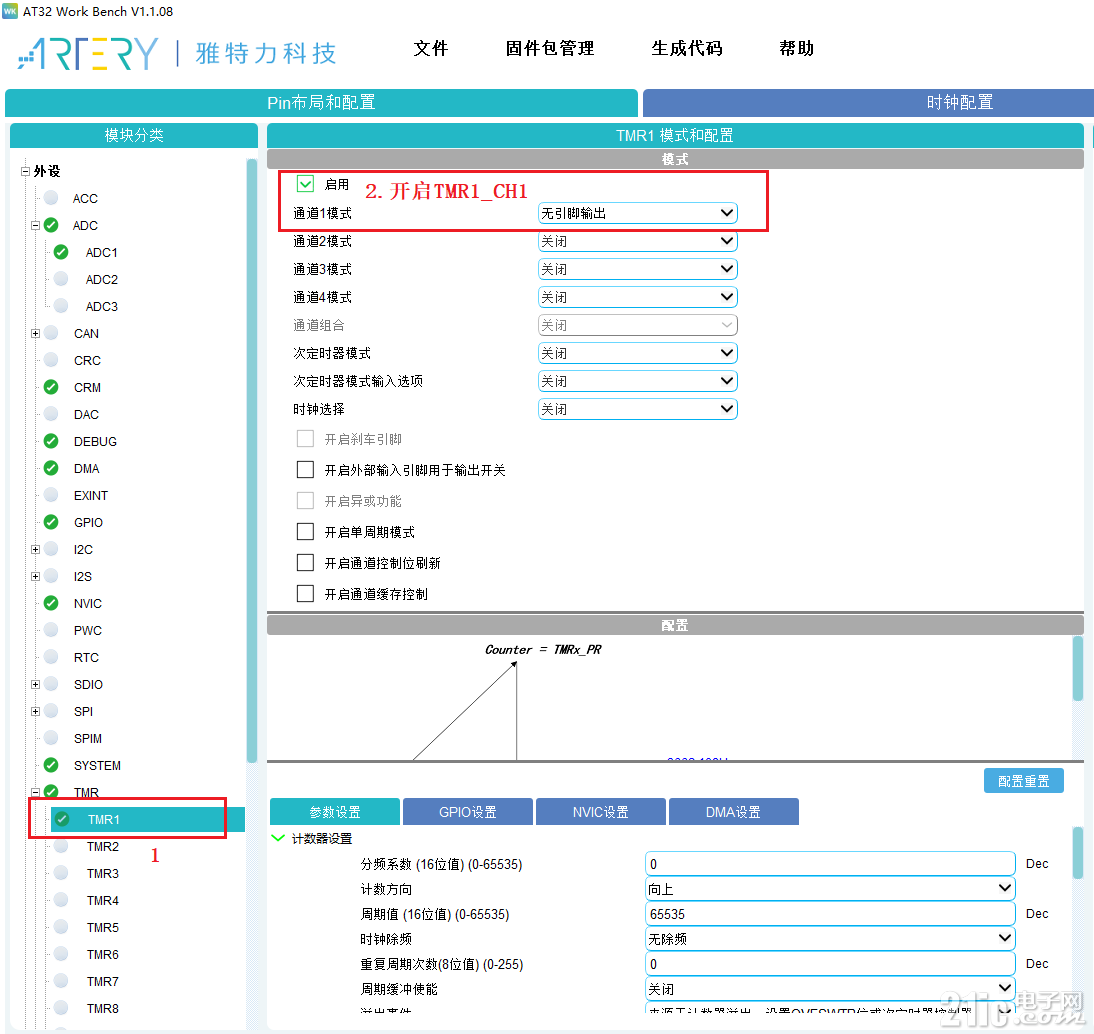
Task: Click the TMR3 grey status circle
Action: click(x=61, y=873)
